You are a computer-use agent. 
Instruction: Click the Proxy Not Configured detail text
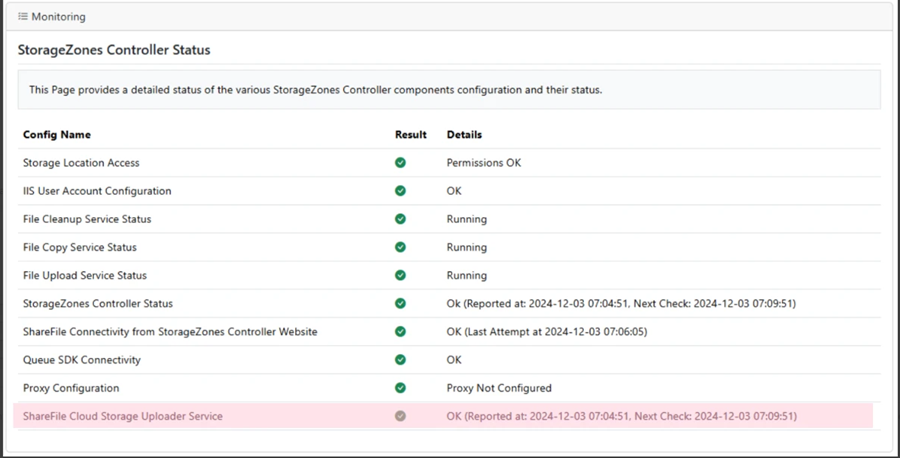tap(499, 387)
